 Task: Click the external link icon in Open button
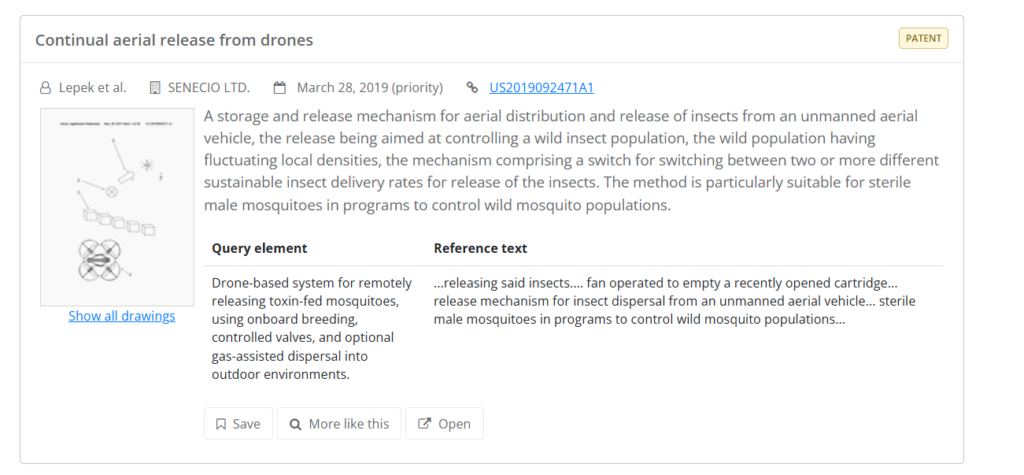[x=424, y=424]
